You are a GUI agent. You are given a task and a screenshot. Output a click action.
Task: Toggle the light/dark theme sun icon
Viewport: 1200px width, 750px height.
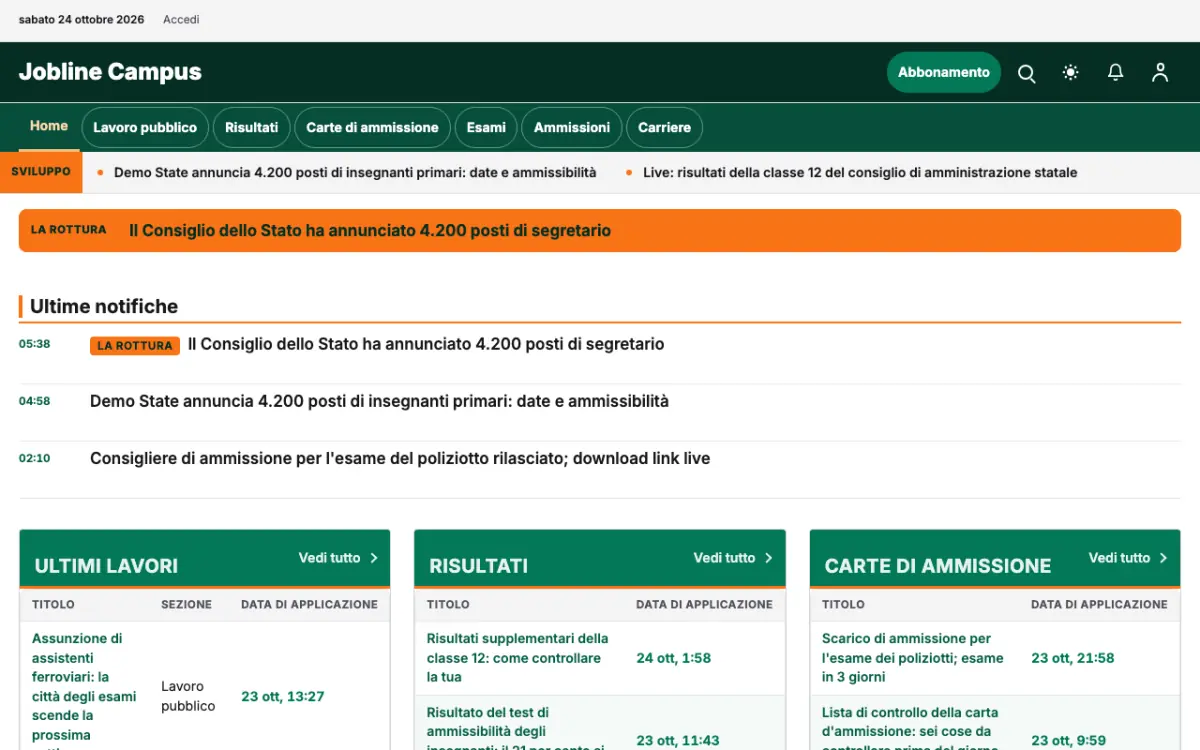1071,73
